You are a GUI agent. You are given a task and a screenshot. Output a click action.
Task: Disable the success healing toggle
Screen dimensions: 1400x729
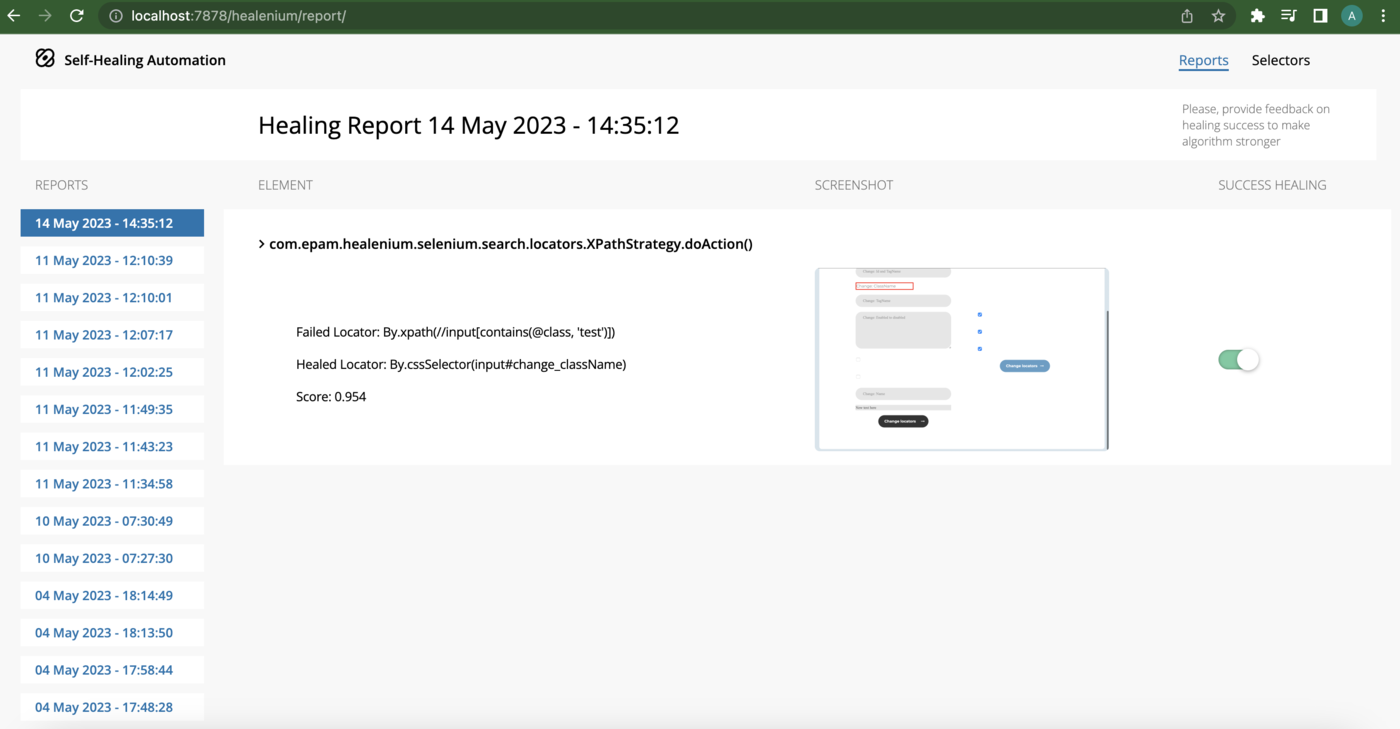coord(1239,359)
